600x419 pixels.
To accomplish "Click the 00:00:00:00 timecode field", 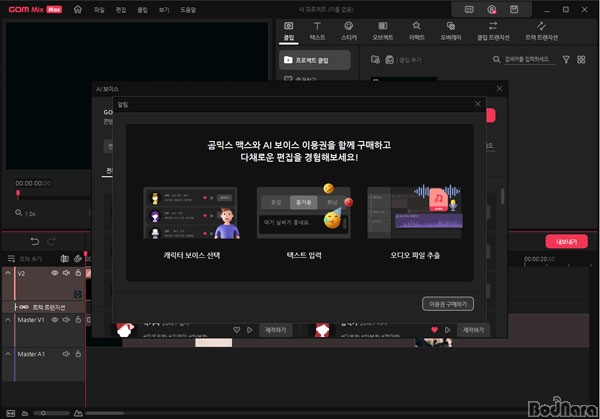I will tap(33, 183).
